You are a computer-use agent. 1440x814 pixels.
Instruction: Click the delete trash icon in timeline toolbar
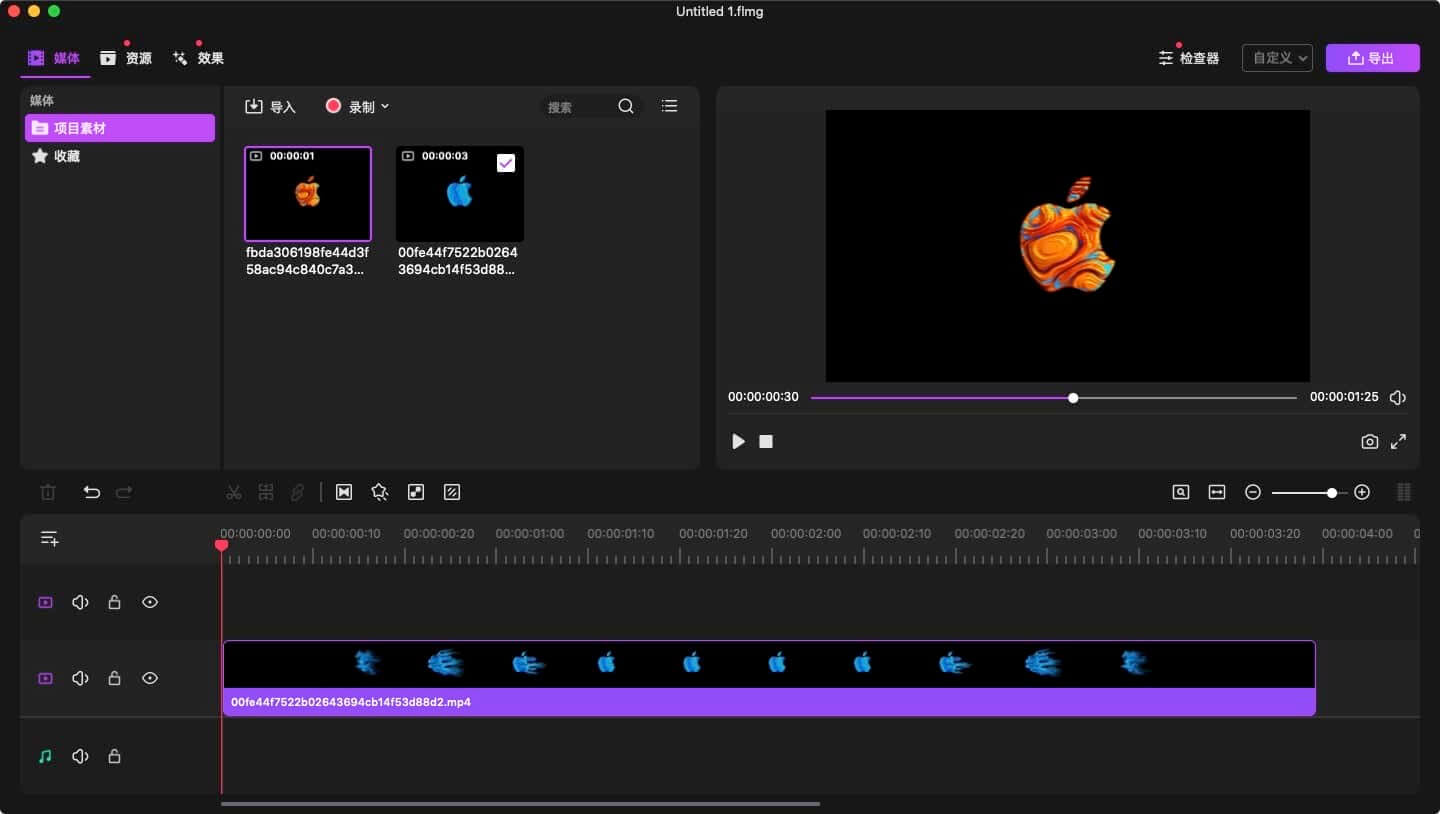point(48,492)
